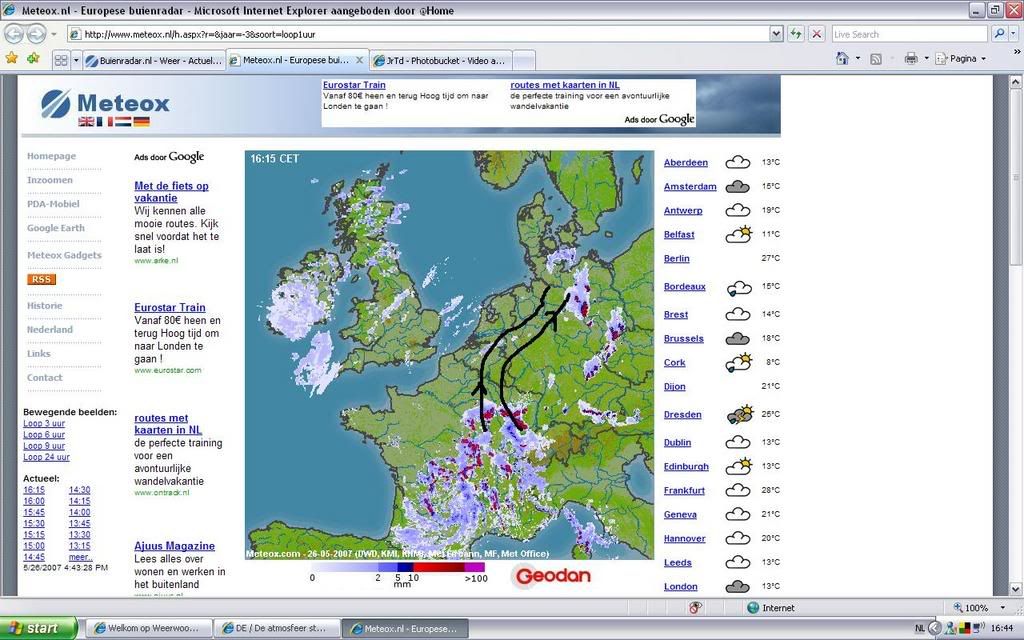Open the Nederland sidebar menu item
Viewport: 1024px width, 640px height.
(x=50, y=330)
